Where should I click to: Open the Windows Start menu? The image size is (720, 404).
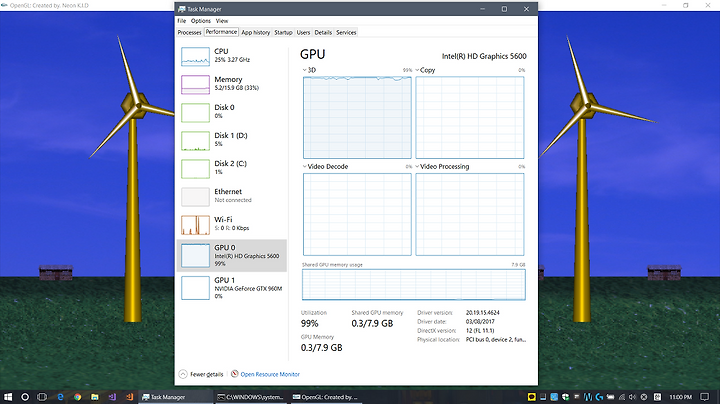[8, 397]
